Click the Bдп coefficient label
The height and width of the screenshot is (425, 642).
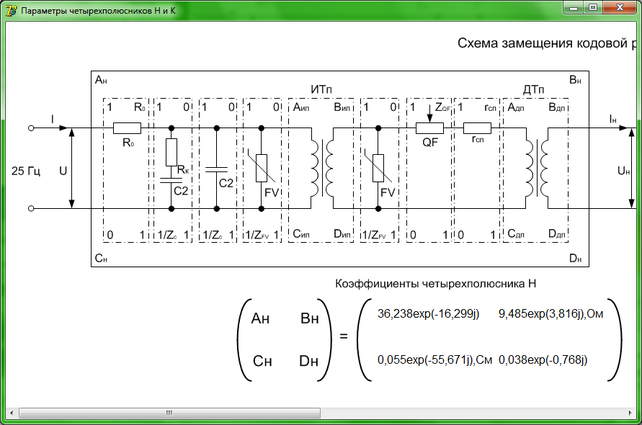(x=557, y=107)
